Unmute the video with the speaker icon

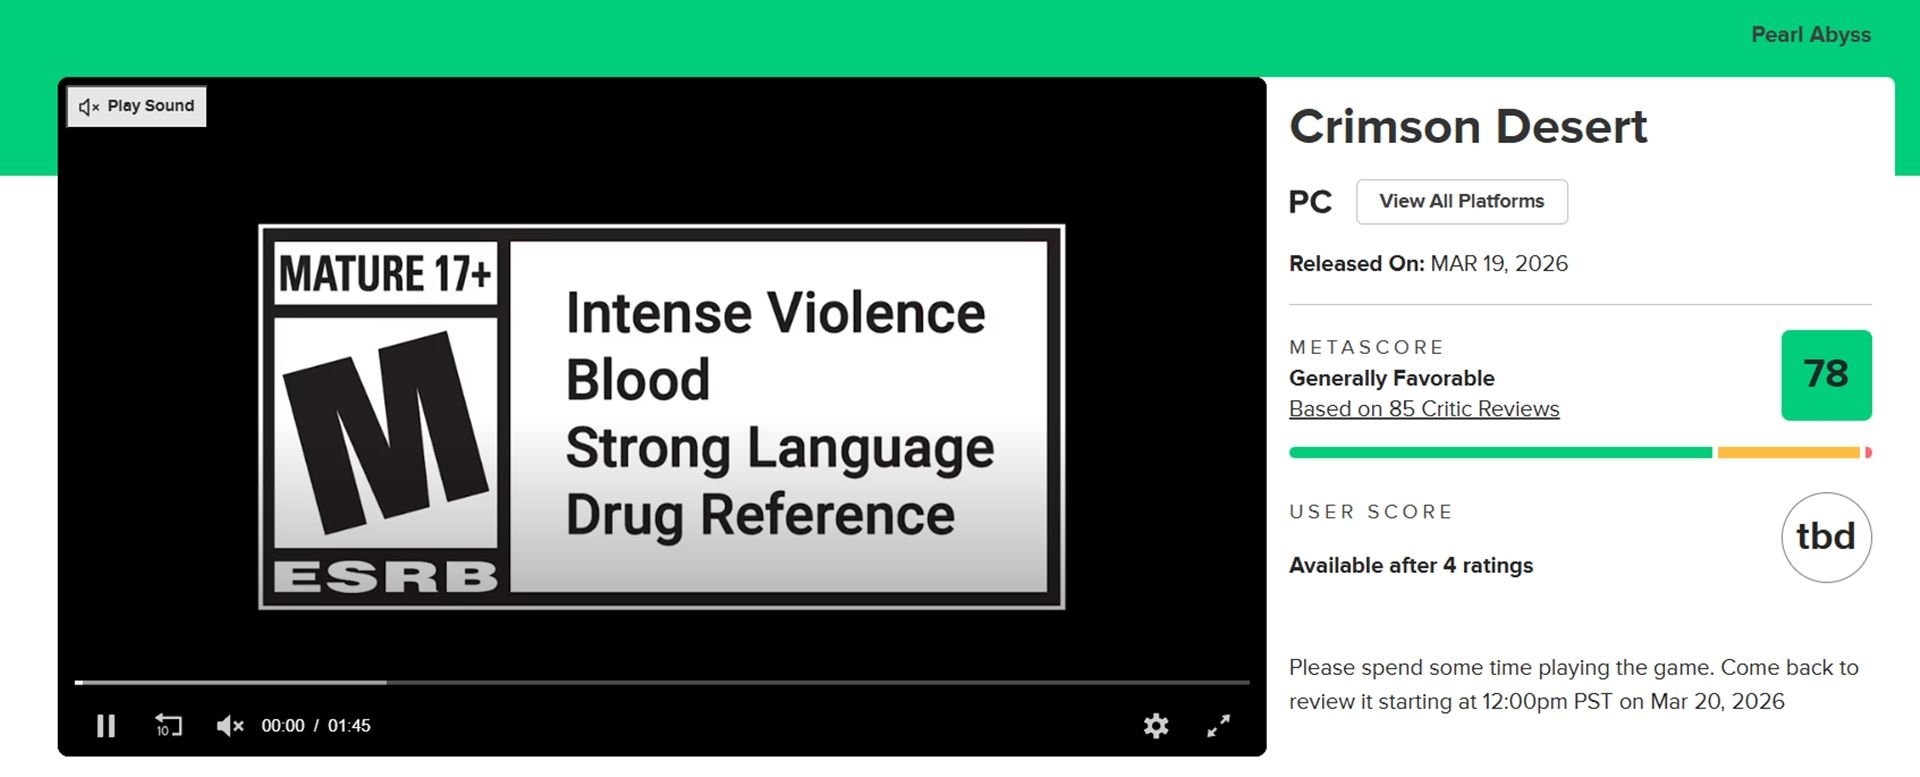click(229, 725)
